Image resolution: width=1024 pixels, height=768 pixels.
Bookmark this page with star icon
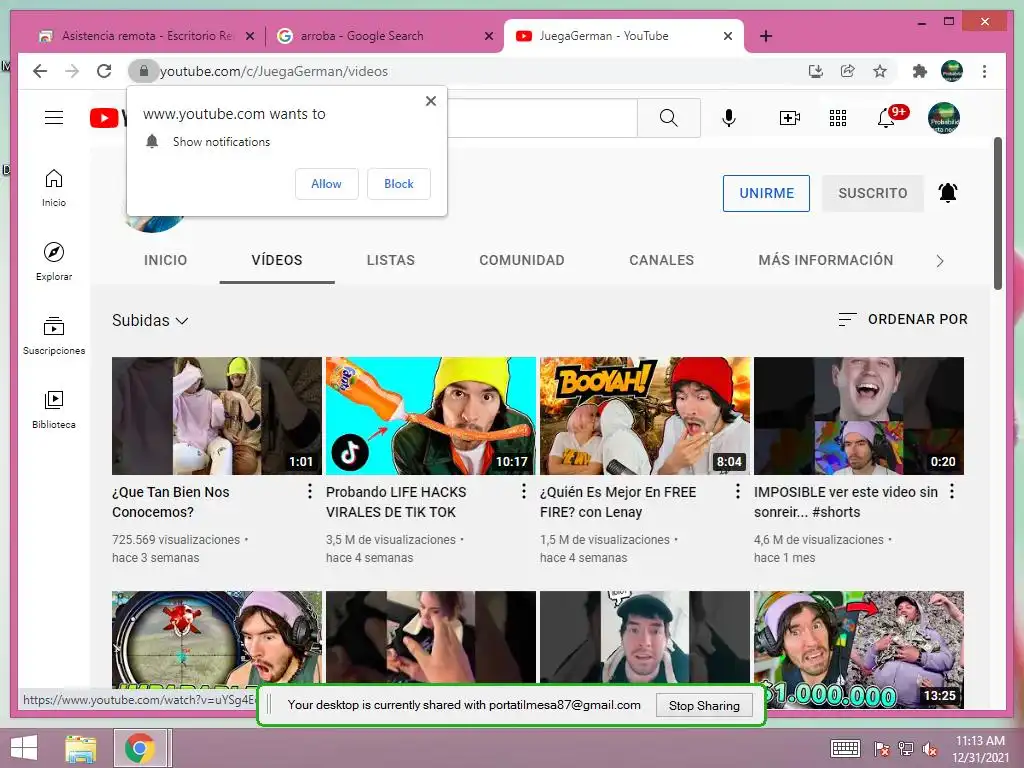[x=880, y=71]
